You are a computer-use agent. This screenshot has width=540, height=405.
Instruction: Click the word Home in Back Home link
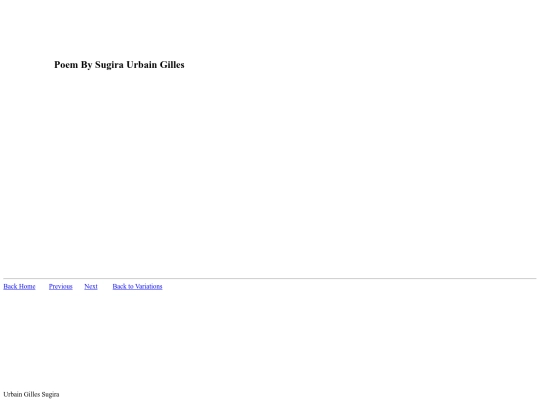(x=27, y=287)
